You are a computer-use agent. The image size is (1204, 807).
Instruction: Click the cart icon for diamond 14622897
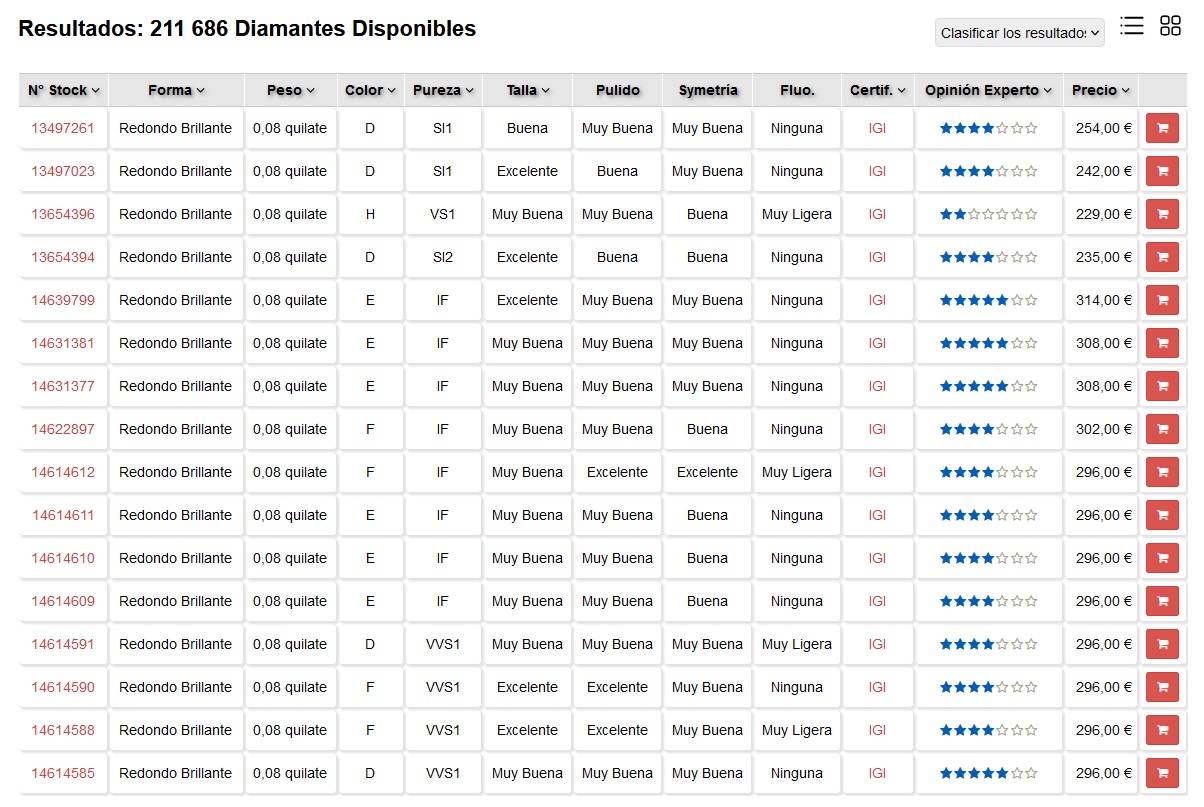point(1162,428)
